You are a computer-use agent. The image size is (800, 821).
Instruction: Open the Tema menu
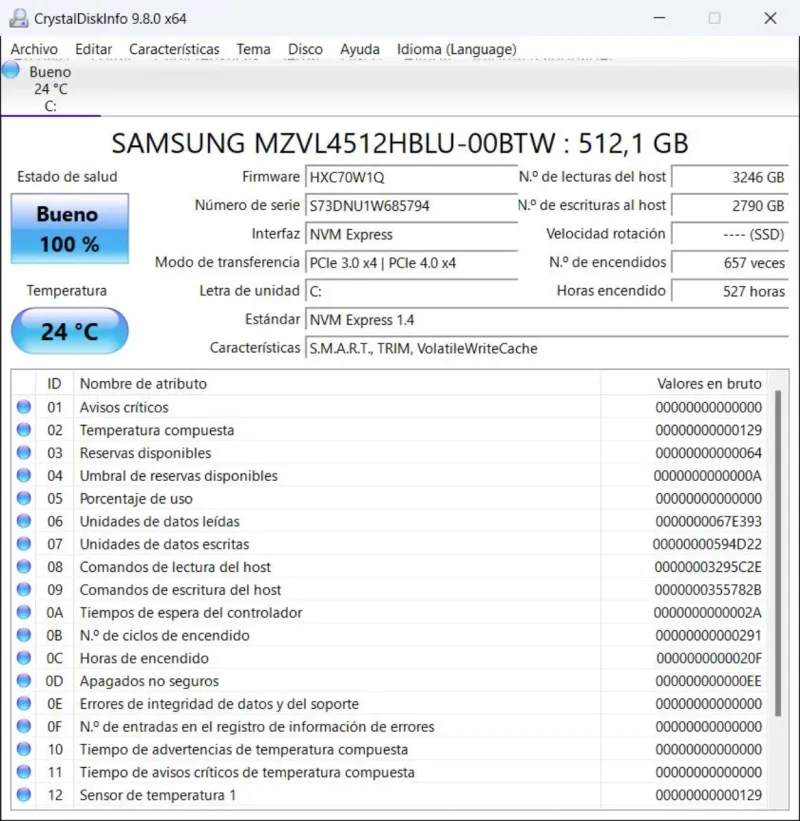tap(253, 49)
